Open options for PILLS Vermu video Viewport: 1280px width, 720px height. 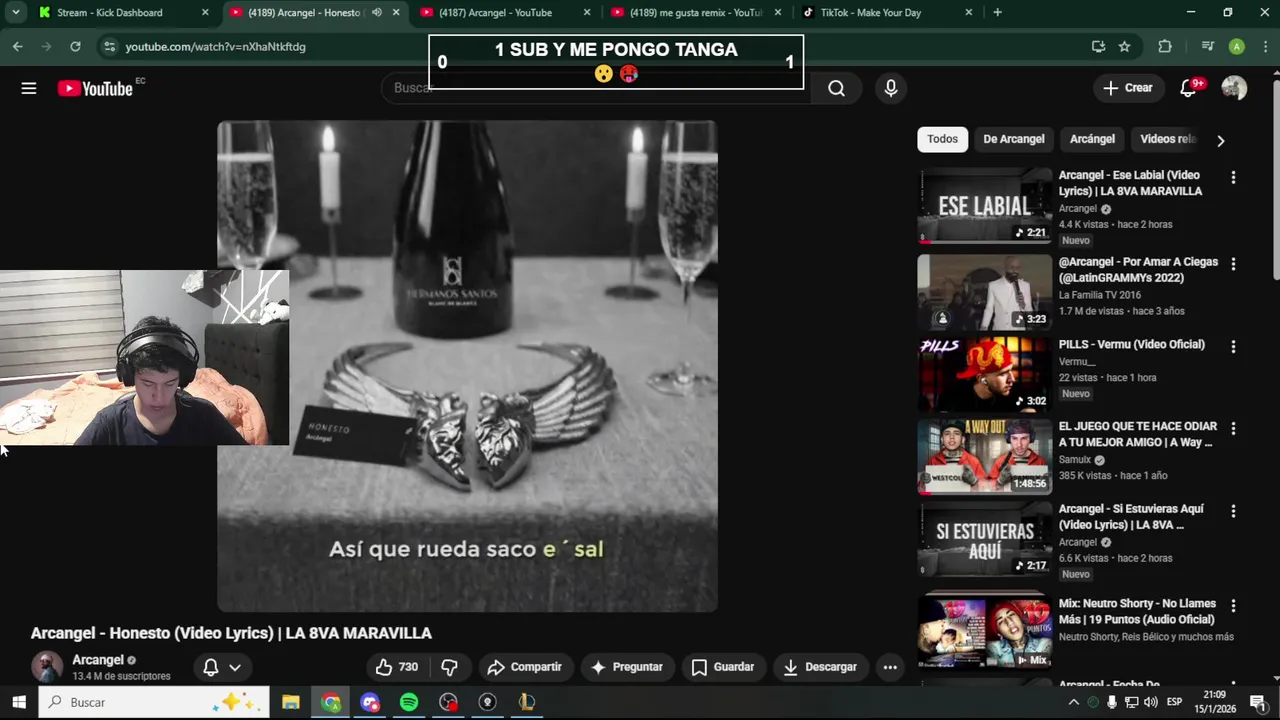1233,346
